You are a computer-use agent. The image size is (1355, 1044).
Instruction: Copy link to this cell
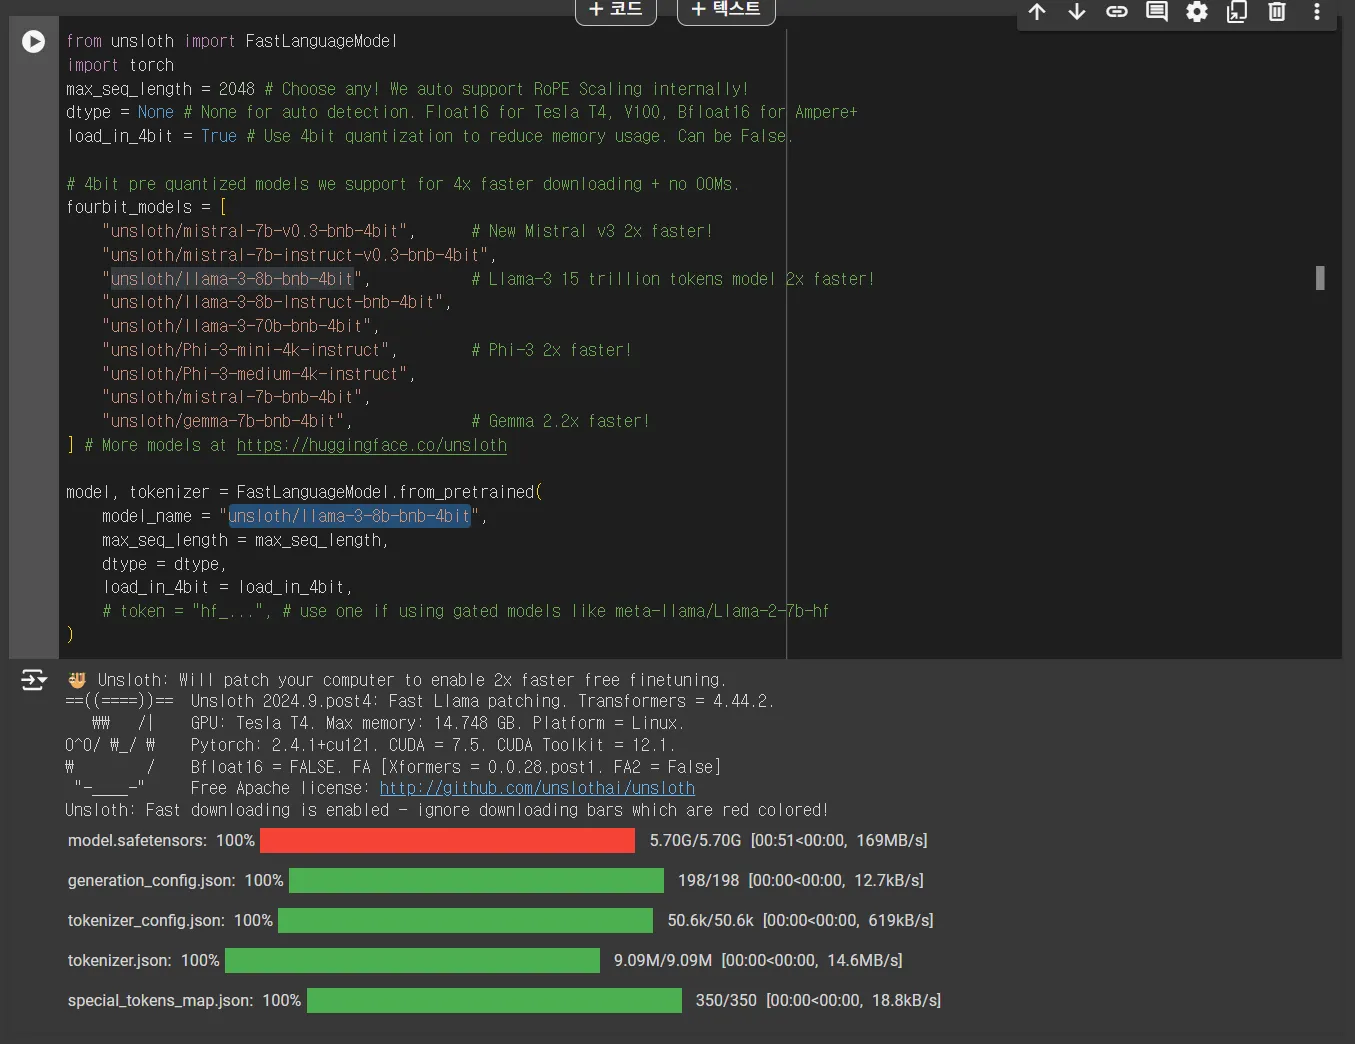pos(1117,12)
